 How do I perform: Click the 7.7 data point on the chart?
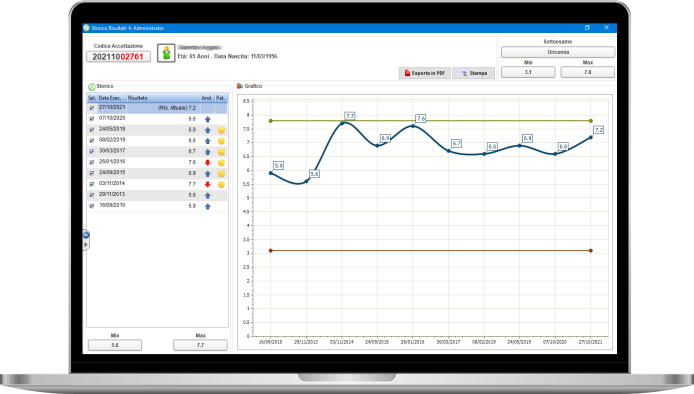tap(342, 123)
